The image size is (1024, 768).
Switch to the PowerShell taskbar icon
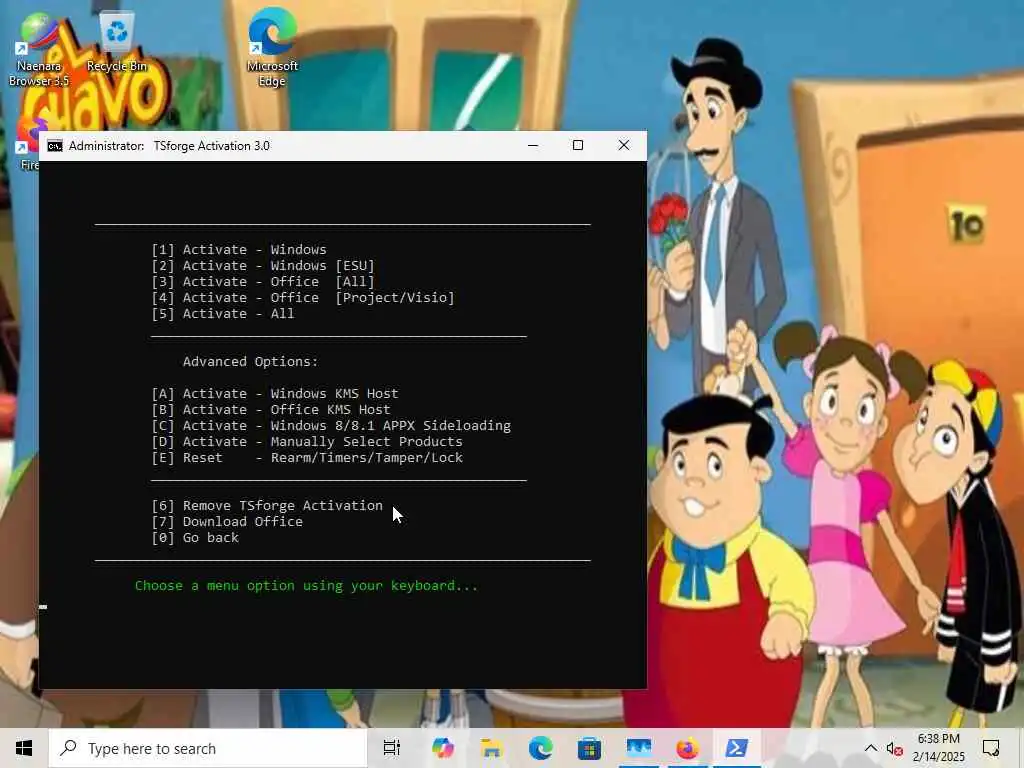(x=736, y=748)
